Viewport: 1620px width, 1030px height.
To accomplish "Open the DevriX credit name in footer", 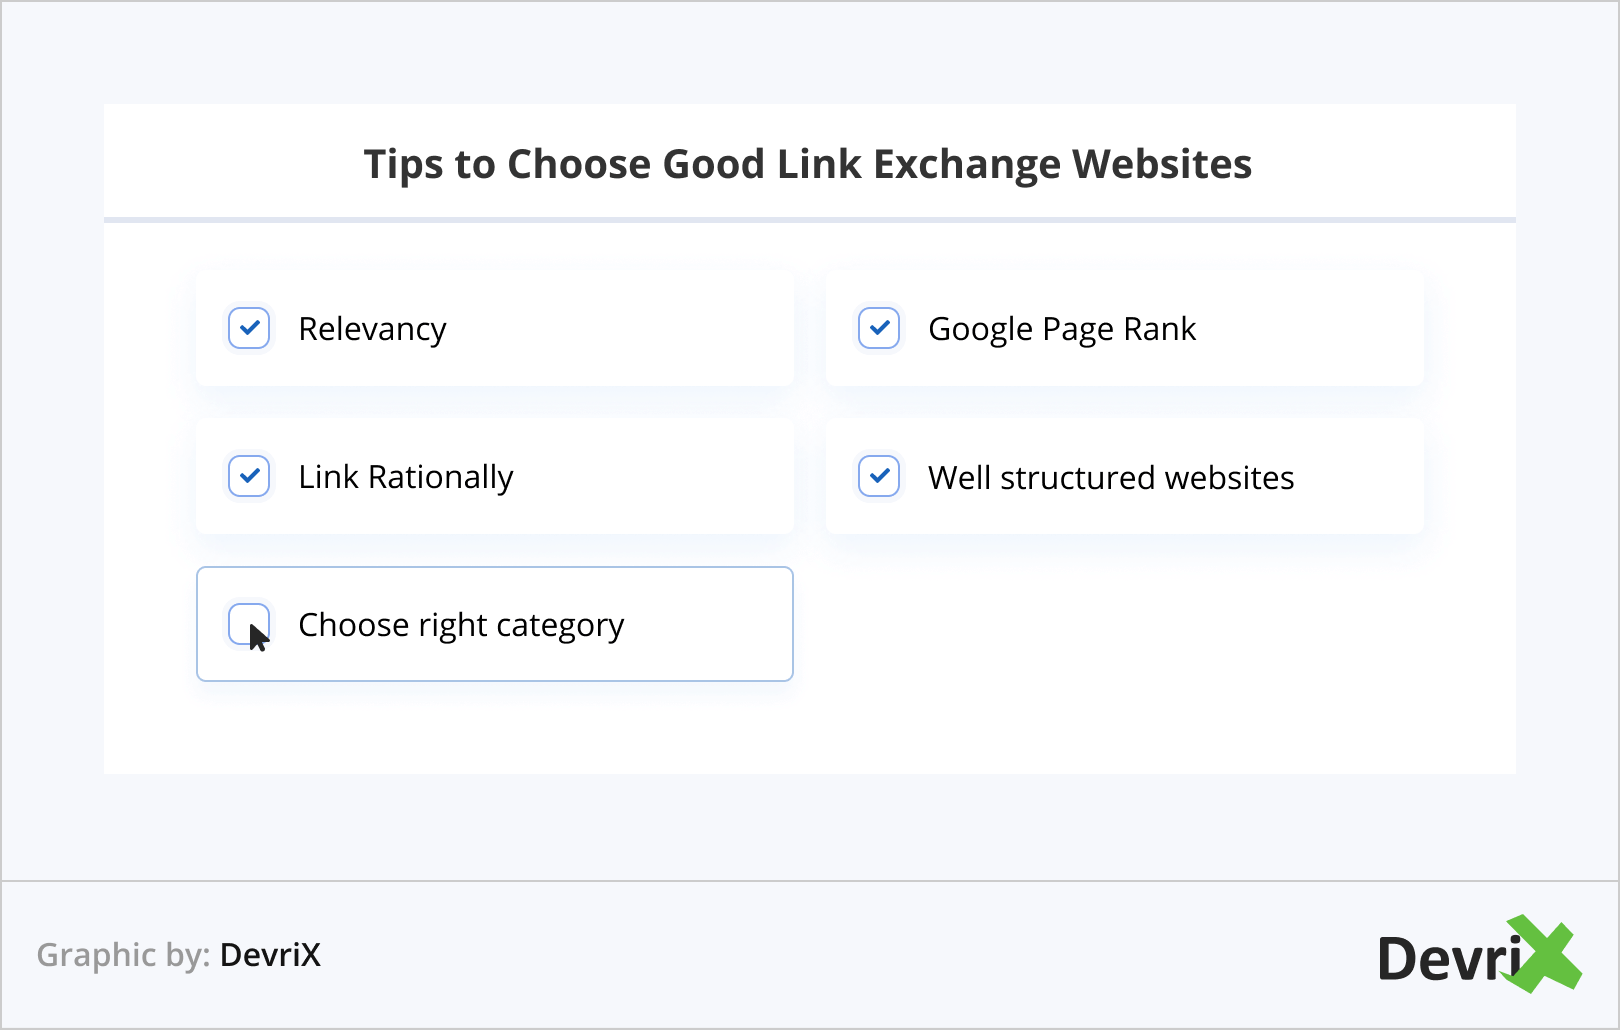I will (x=270, y=955).
